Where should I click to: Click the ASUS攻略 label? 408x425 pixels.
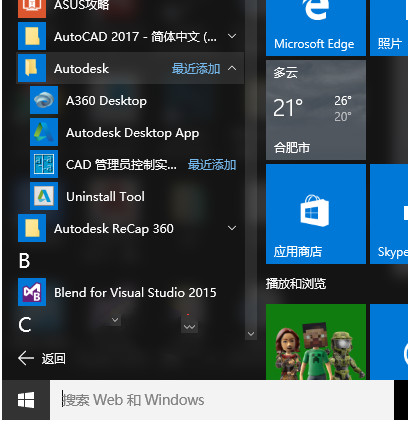[x=82, y=5]
